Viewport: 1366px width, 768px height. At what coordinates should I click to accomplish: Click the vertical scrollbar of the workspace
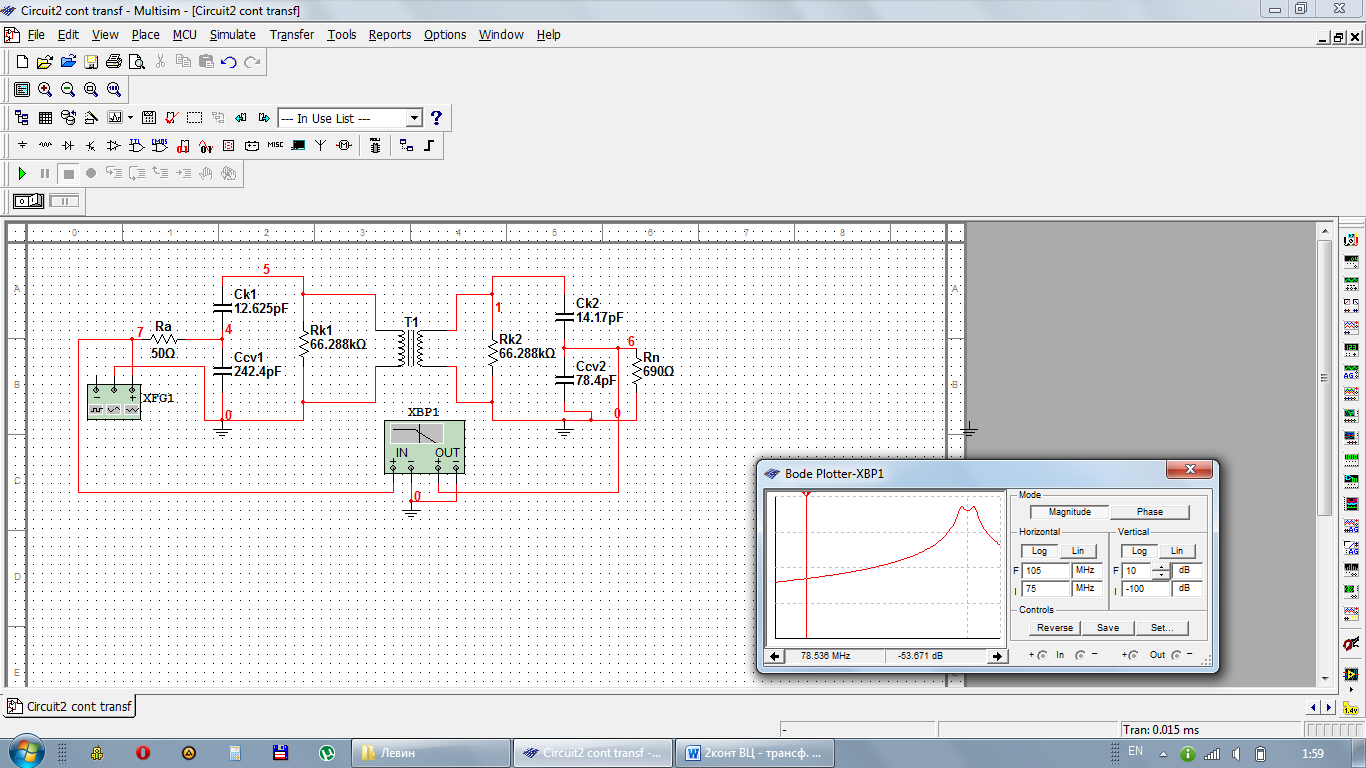pos(1325,376)
